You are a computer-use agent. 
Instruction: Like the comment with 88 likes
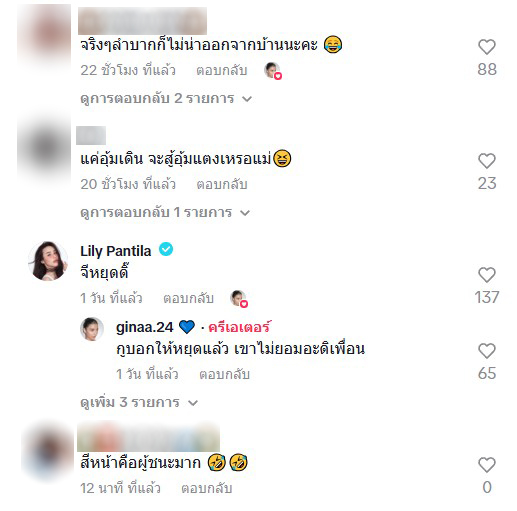487,47
